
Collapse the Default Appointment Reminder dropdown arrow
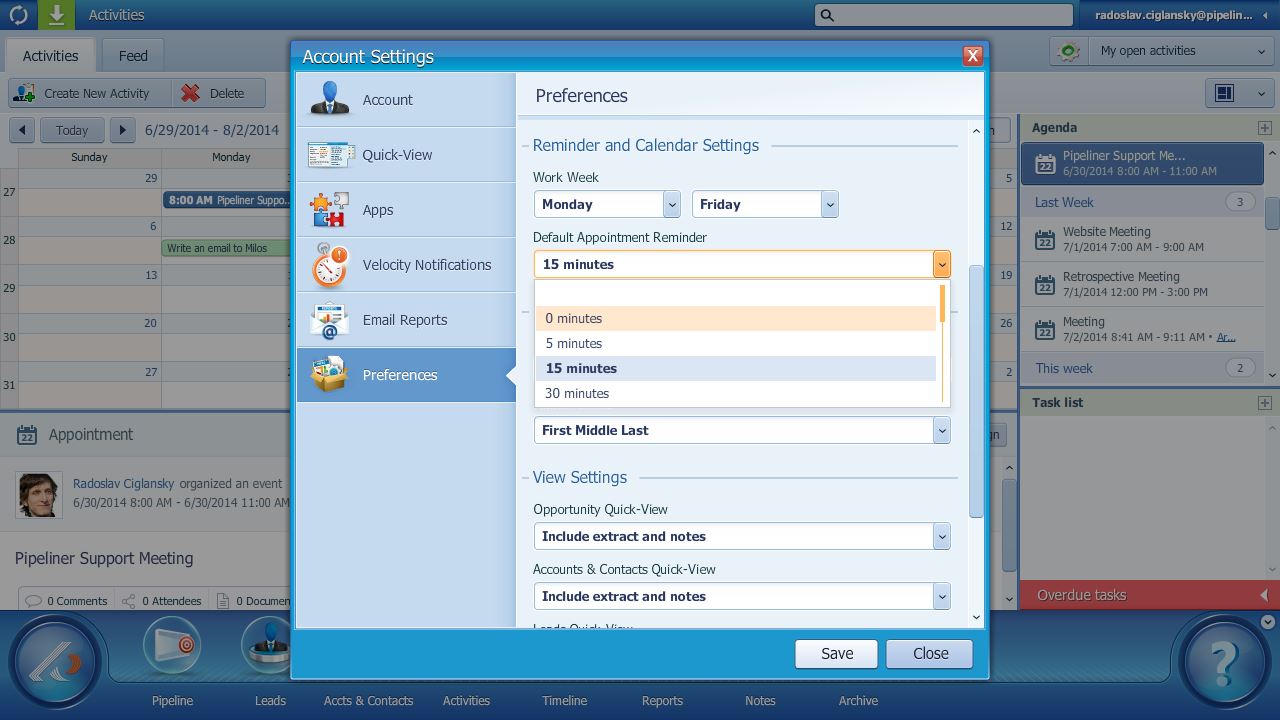(941, 264)
